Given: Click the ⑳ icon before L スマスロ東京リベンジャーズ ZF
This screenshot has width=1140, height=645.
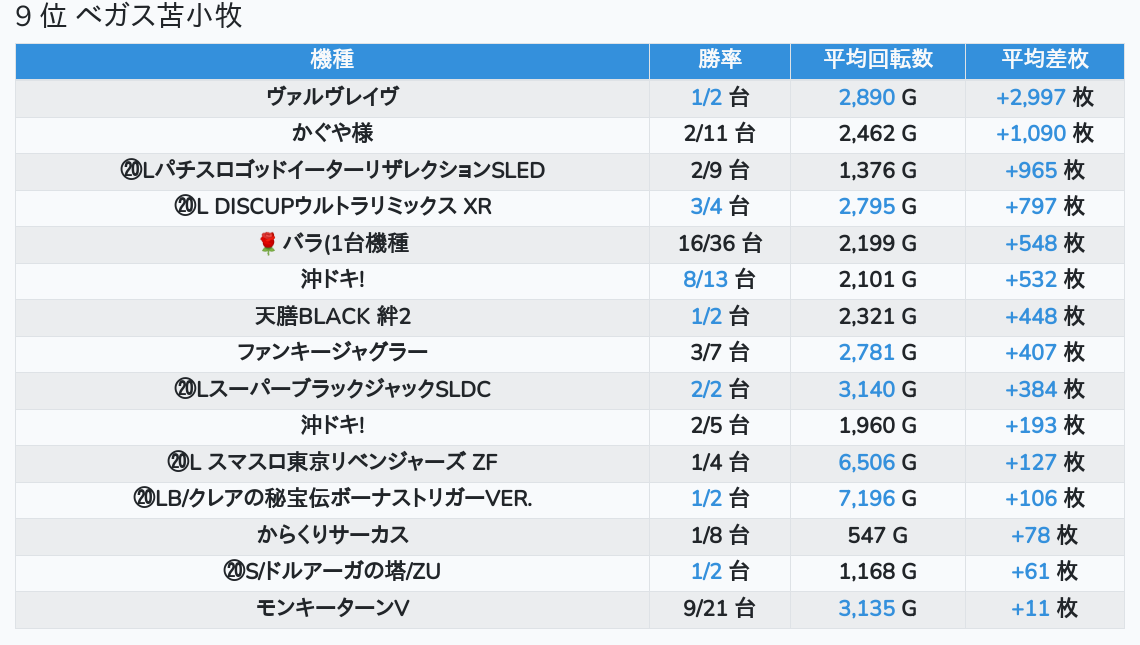Looking at the screenshot, I should pos(178,462).
